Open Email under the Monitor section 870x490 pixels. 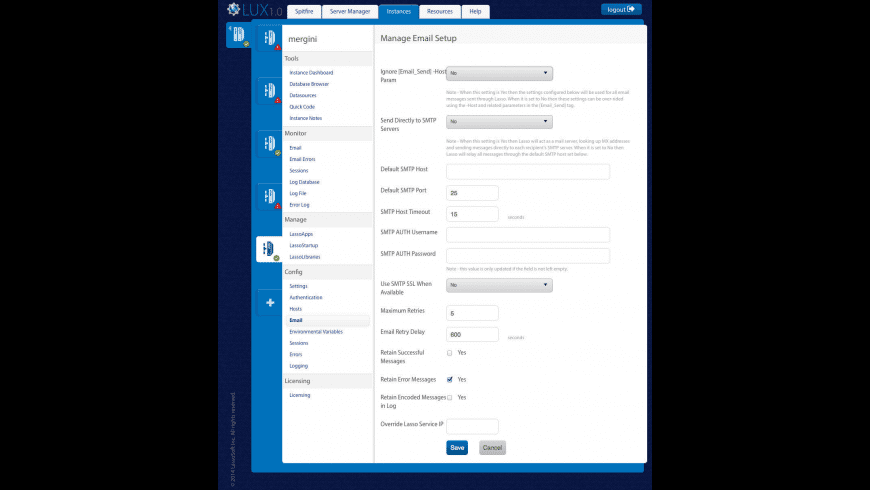[295, 148]
